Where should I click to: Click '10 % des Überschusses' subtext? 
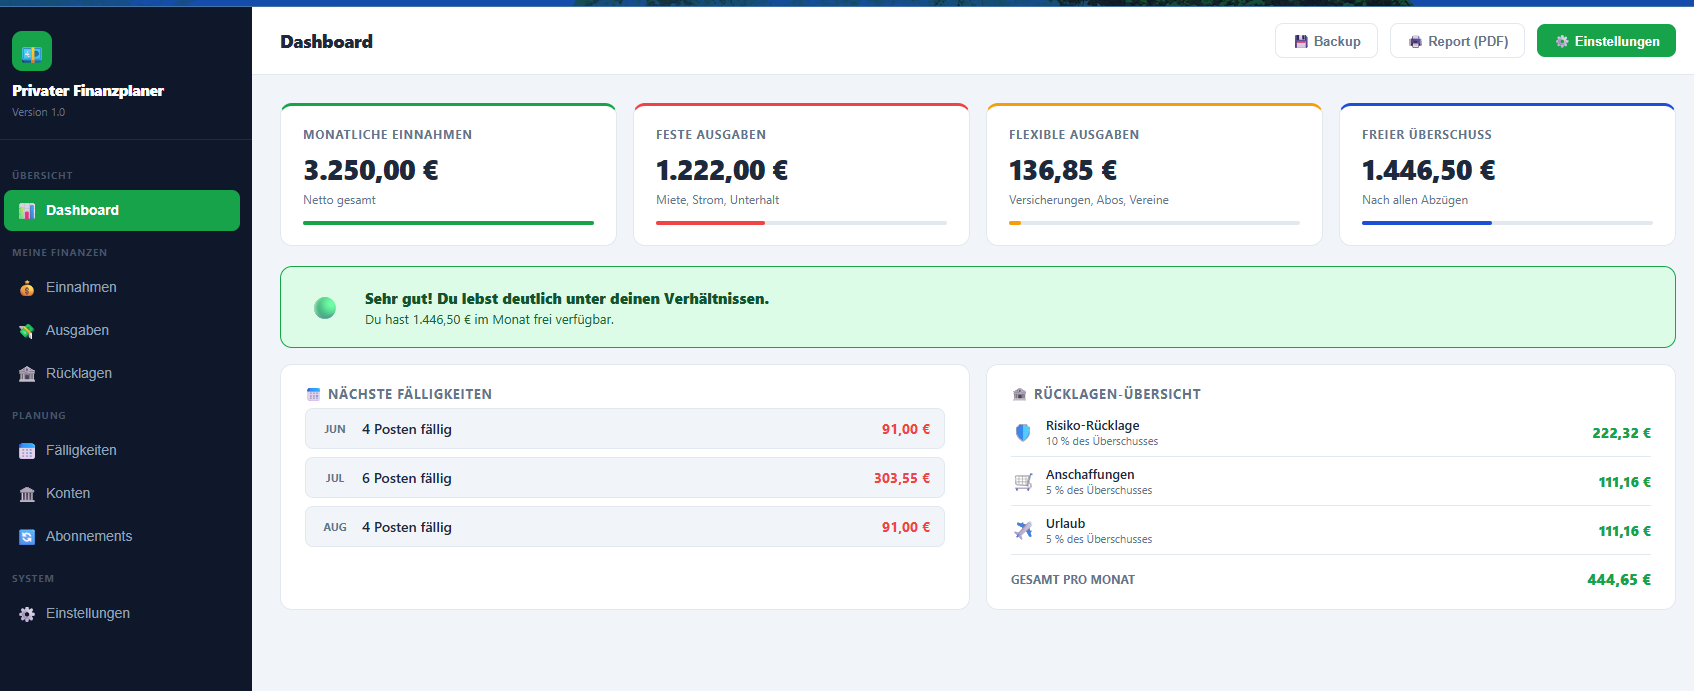click(1102, 441)
